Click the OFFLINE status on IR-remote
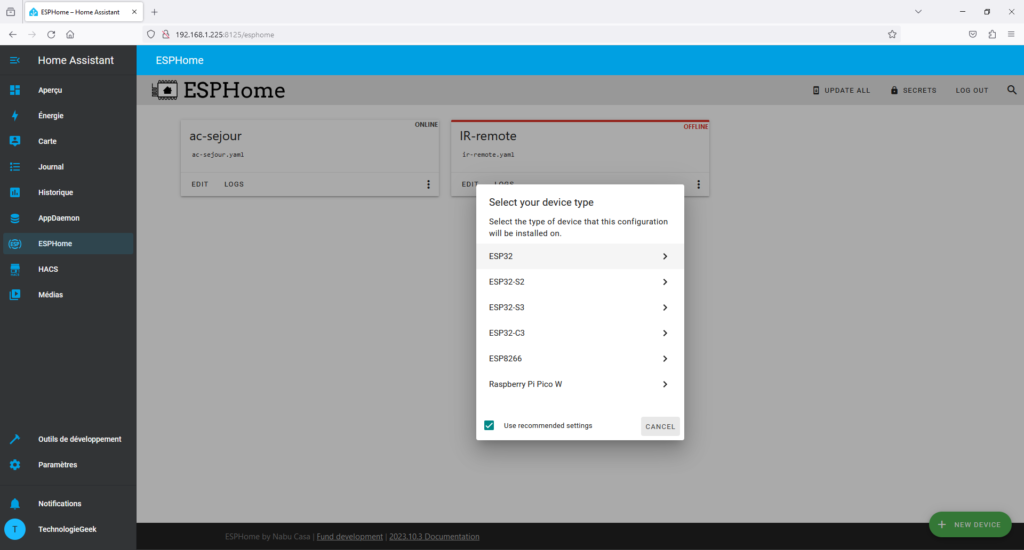Viewport: 1024px width, 550px height. [x=696, y=127]
